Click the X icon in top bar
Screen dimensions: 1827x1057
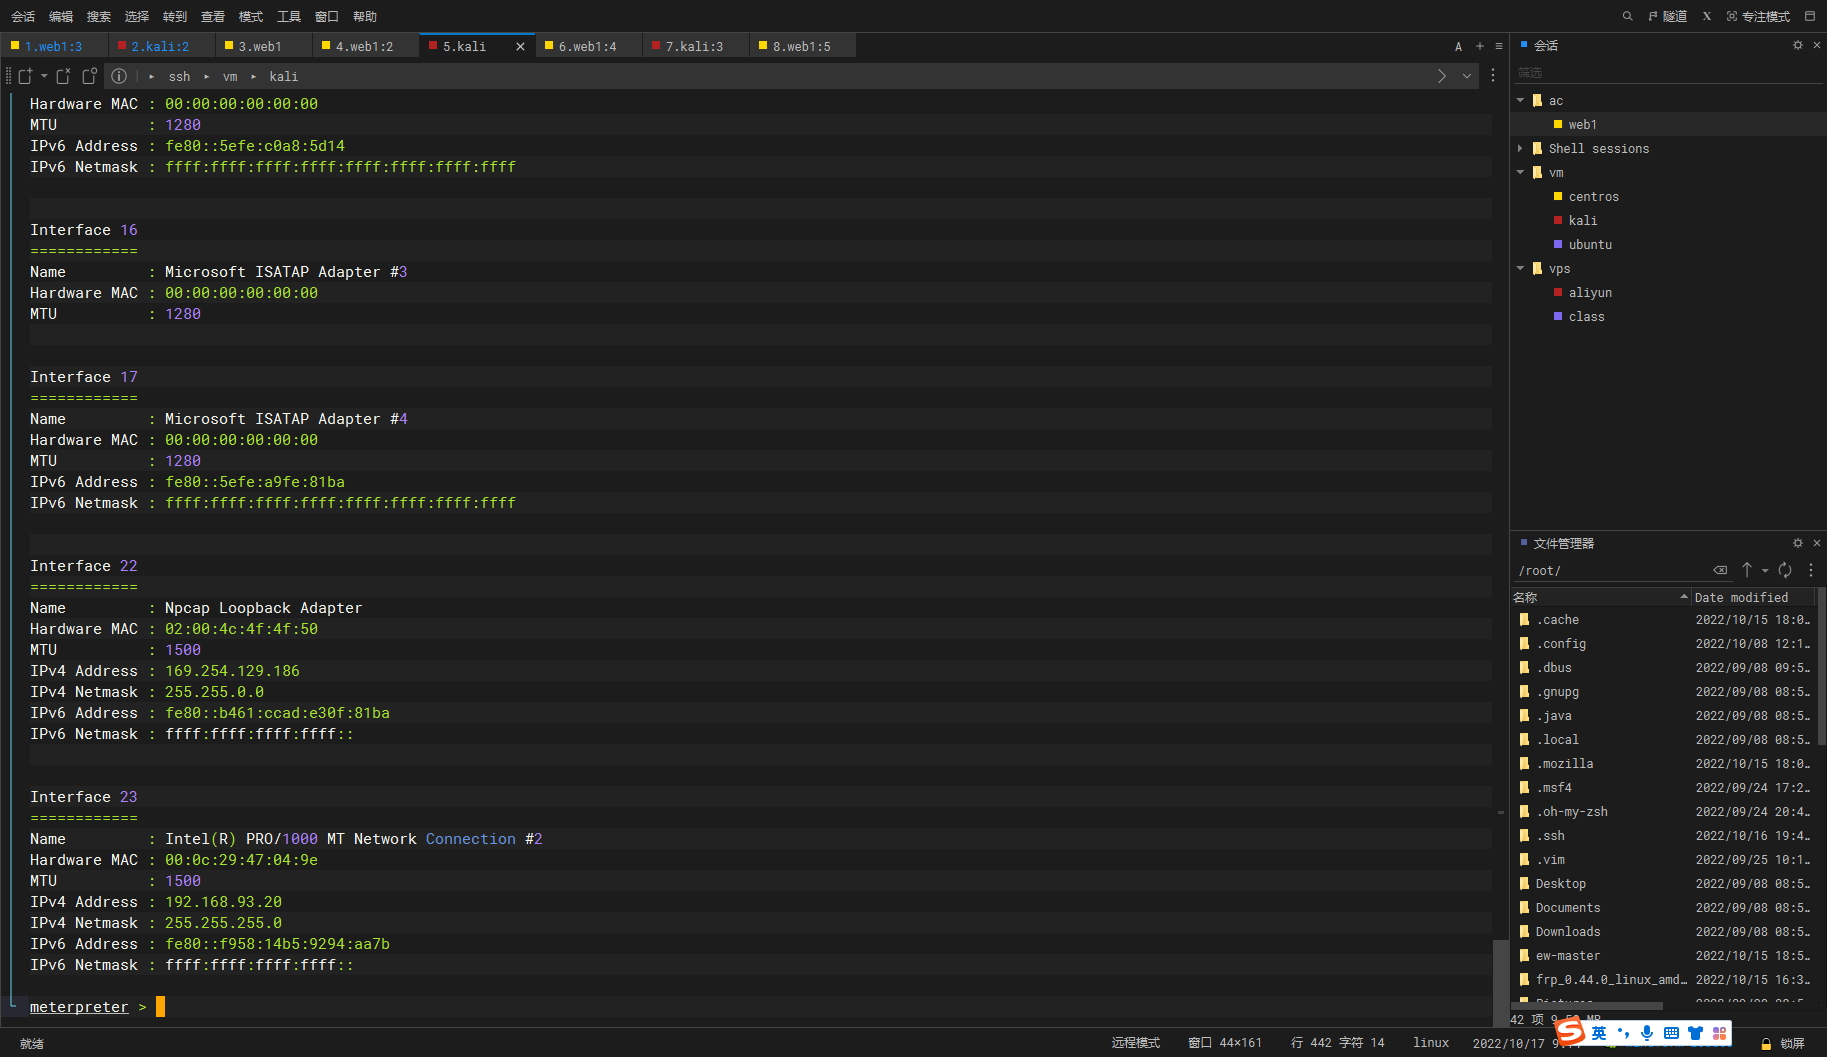pyautogui.click(x=1707, y=16)
